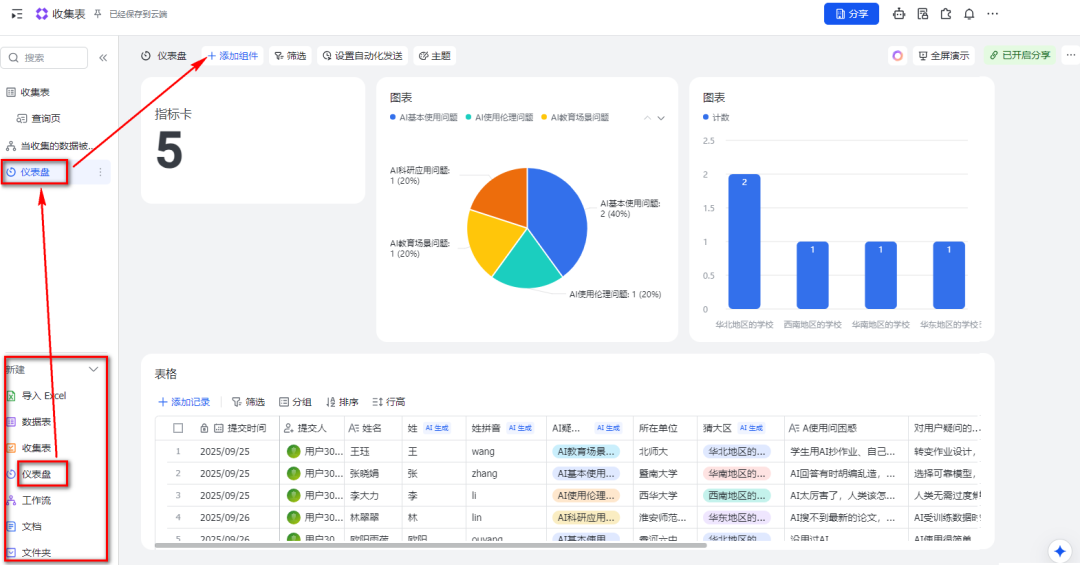Toggle the sidebar outline icon at top-left
This screenshot has height=565, width=1080.
tap(17, 14)
